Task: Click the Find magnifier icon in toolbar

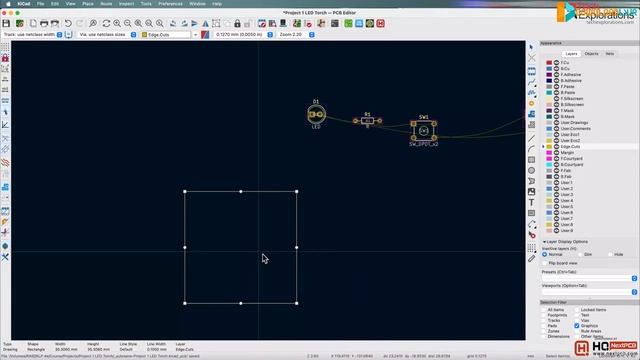Action: [x=93, y=24]
